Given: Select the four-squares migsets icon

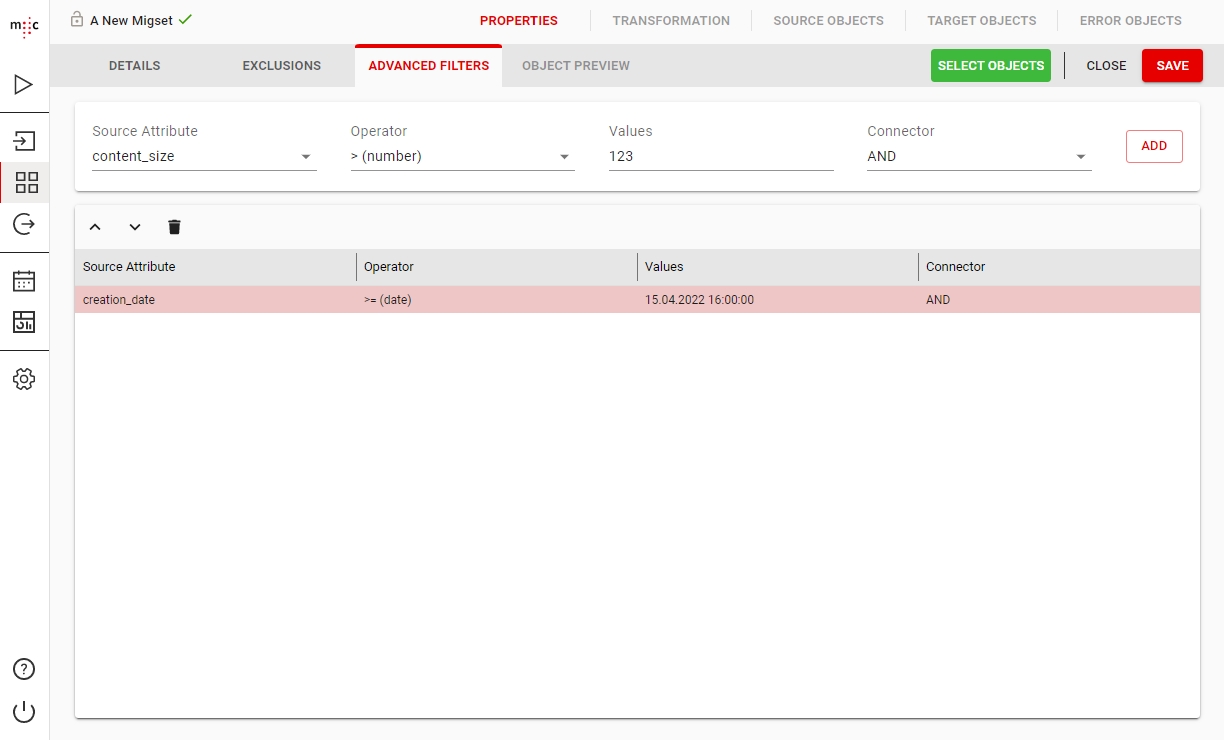Looking at the screenshot, I should pyautogui.click(x=26, y=182).
